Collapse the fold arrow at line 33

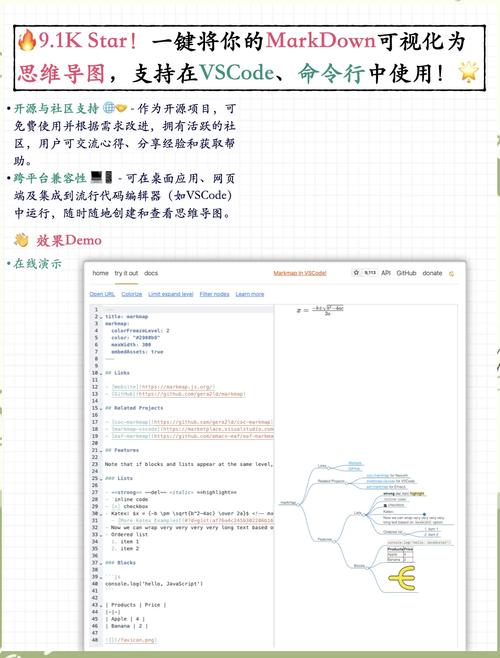(101, 535)
